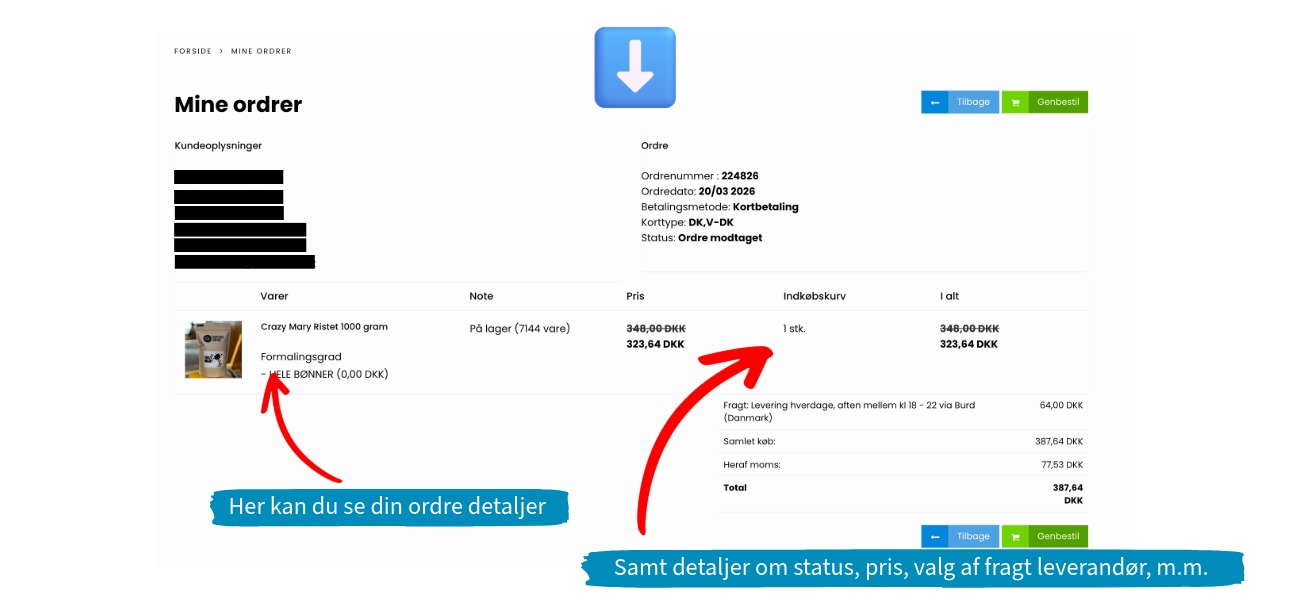Click back-arrow icon beside the Mine ordrer heading
The height and width of the screenshot is (600, 1300).
tap(935, 102)
